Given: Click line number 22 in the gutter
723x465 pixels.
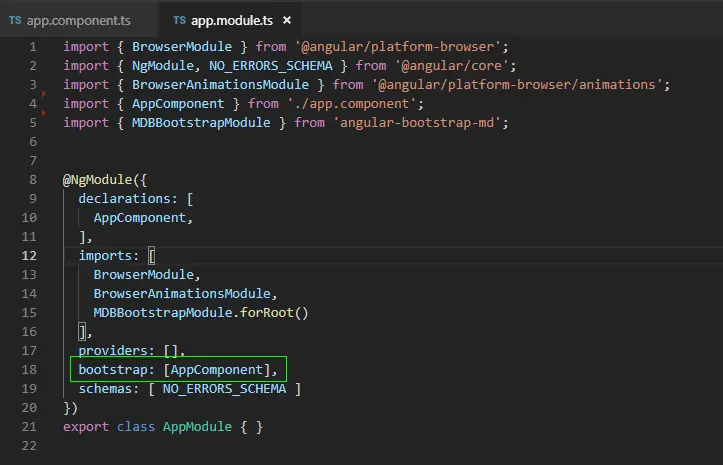Looking at the screenshot, I should tap(29, 446).
